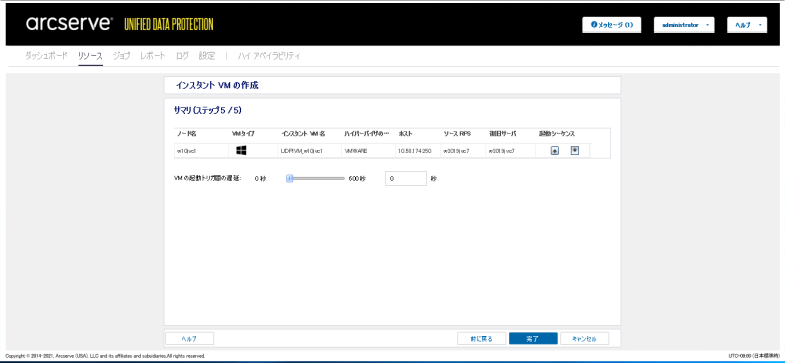The image size is (785, 363).
Task: Click instant VM name UDPIVM_w10jvc1 cell
Action: pyautogui.click(x=309, y=150)
